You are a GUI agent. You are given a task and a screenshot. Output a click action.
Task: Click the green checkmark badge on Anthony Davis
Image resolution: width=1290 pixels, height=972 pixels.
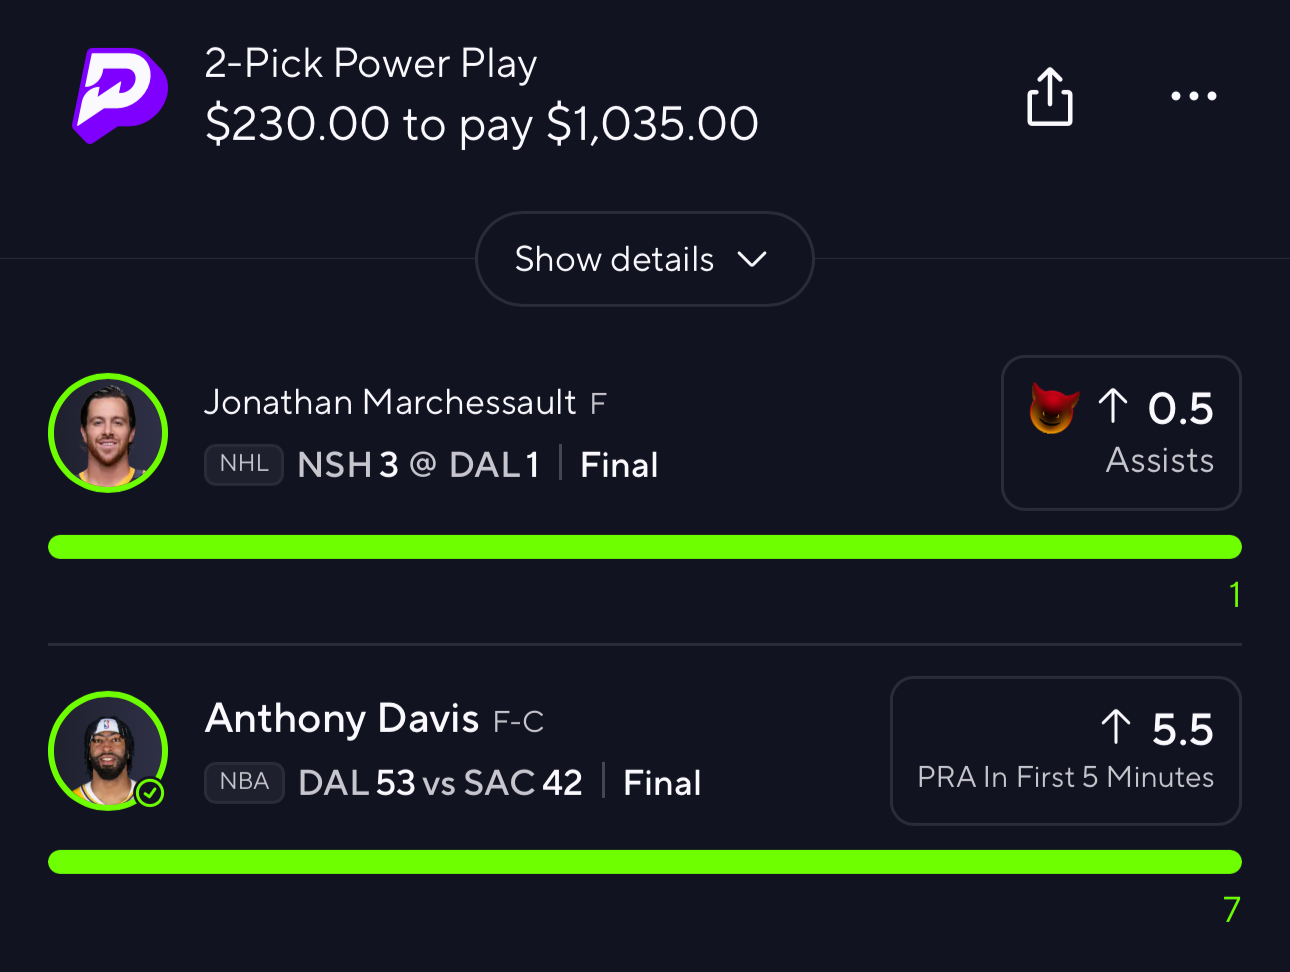pyautogui.click(x=150, y=793)
